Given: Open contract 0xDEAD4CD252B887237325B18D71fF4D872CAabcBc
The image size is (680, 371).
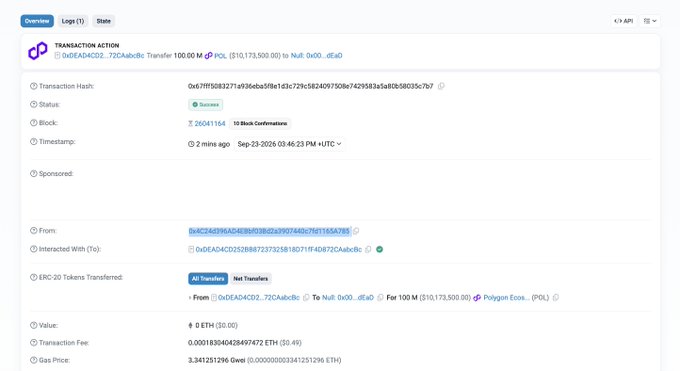Looking at the screenshot, I should (278, 250).
